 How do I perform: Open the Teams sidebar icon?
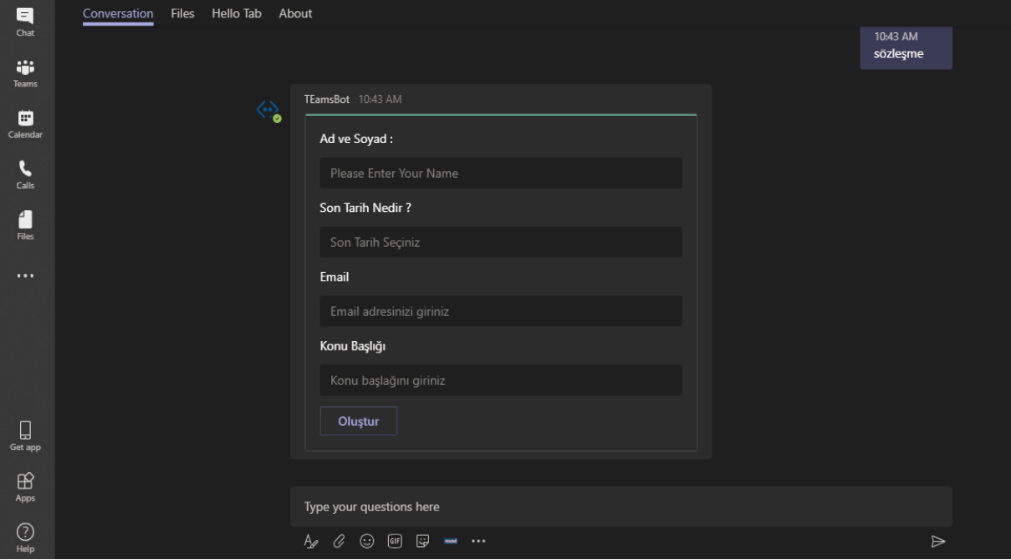(25, 73)
